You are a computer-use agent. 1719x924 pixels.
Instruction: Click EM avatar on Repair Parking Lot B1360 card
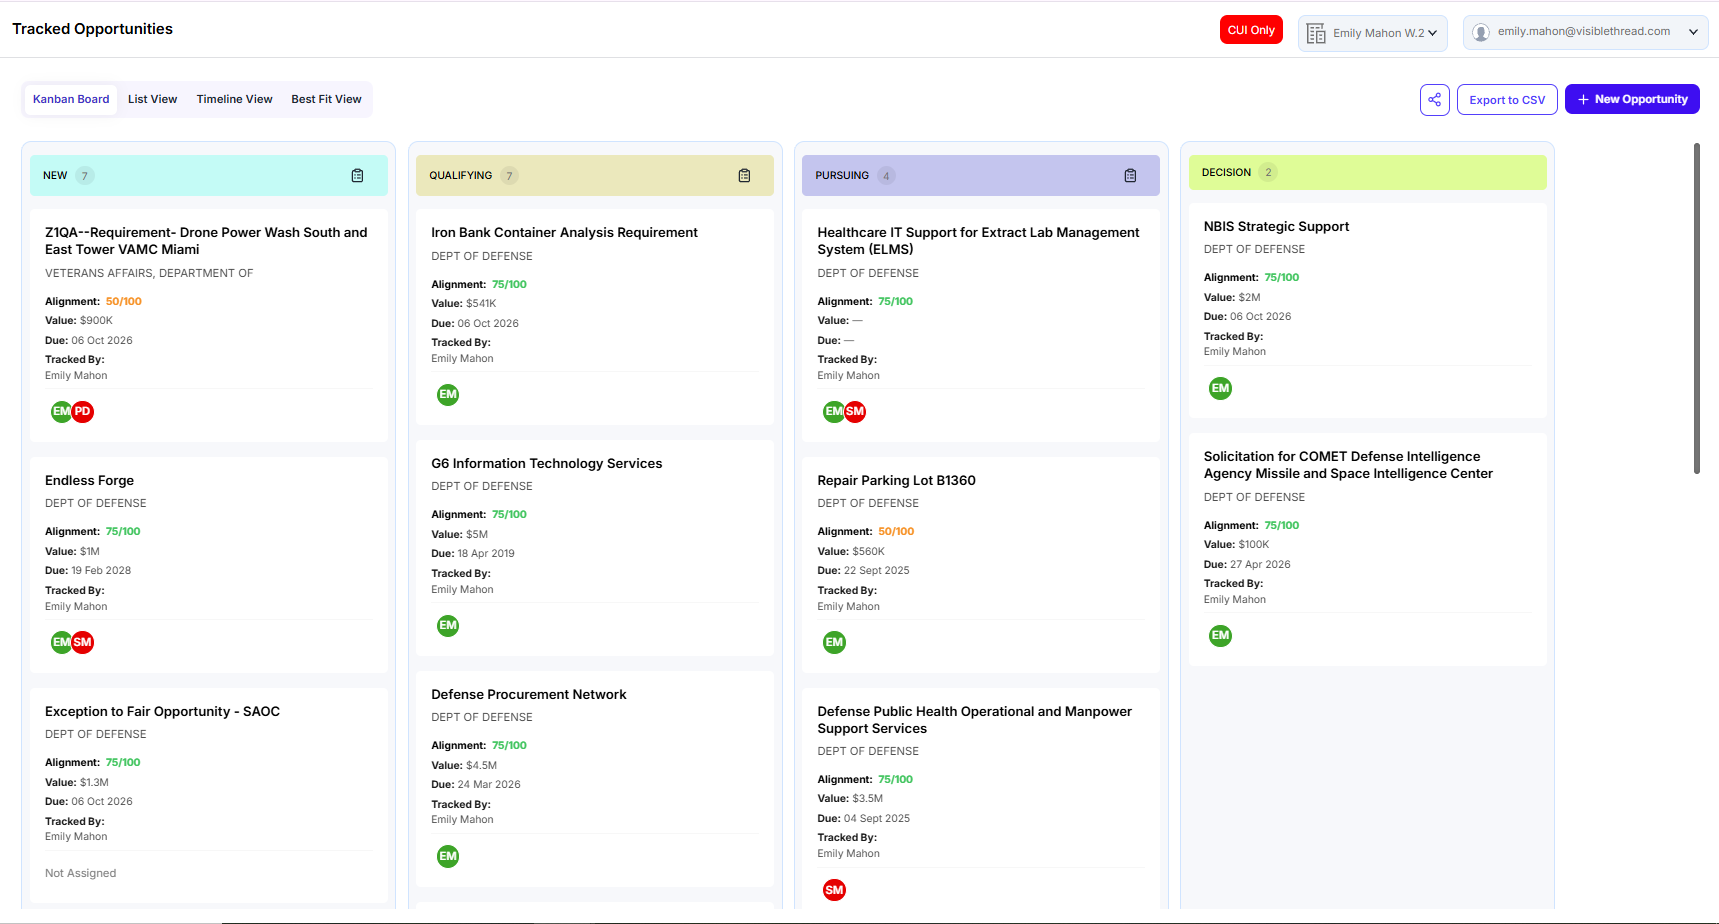click(x=834, y=643)
